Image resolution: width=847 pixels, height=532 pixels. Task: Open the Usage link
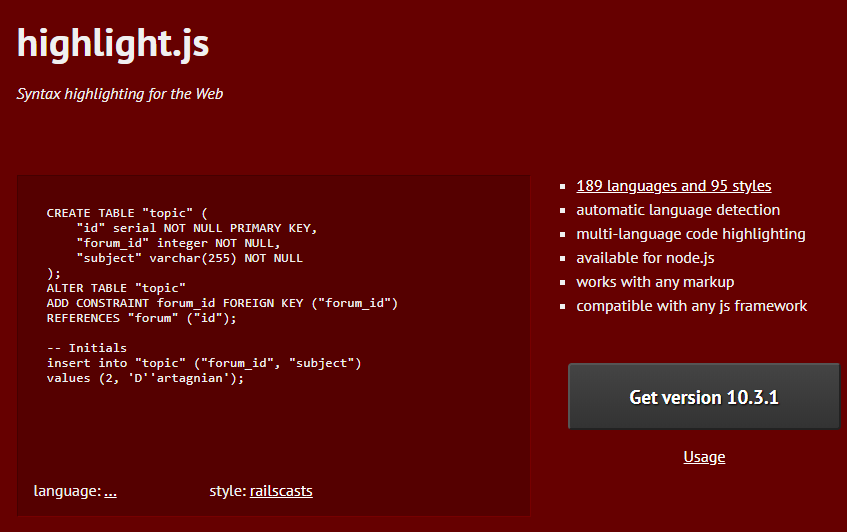click(704, 457)
